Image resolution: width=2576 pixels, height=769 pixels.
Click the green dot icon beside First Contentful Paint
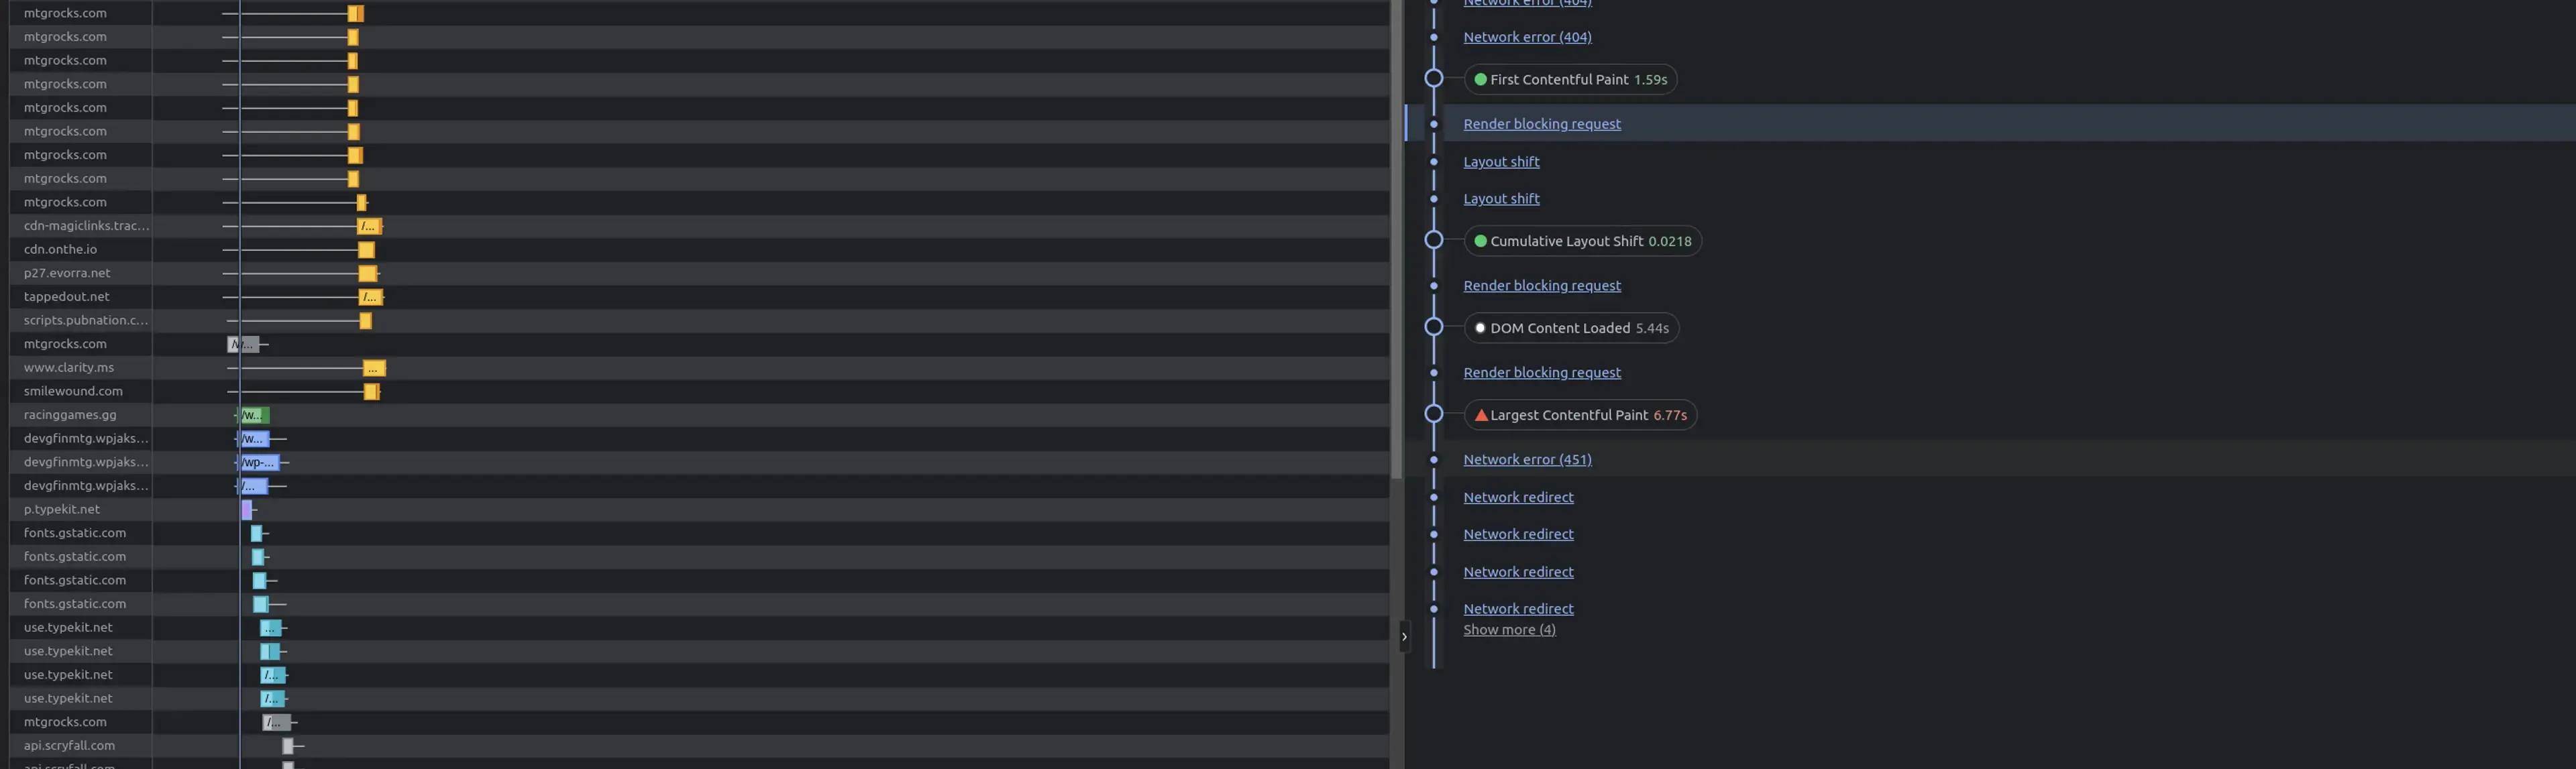1481,79
